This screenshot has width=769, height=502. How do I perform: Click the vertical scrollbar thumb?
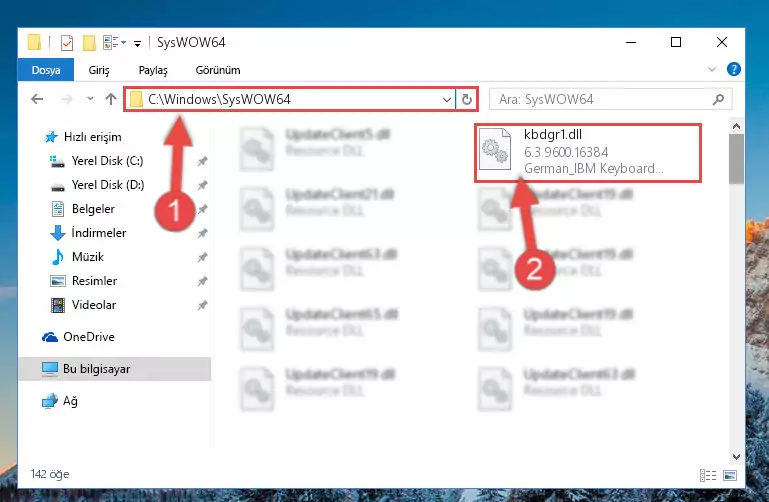pyautogui.click(x=736, y=159)
